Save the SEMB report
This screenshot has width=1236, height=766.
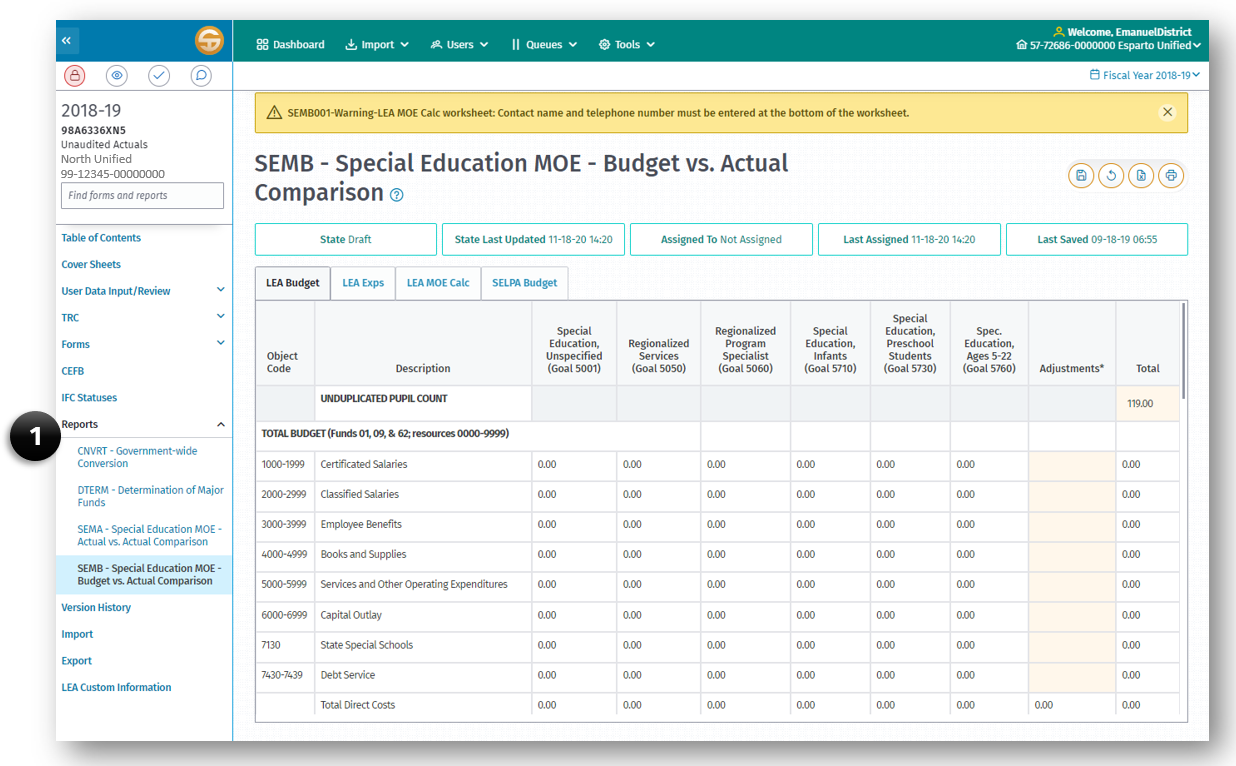[1081, 175]
